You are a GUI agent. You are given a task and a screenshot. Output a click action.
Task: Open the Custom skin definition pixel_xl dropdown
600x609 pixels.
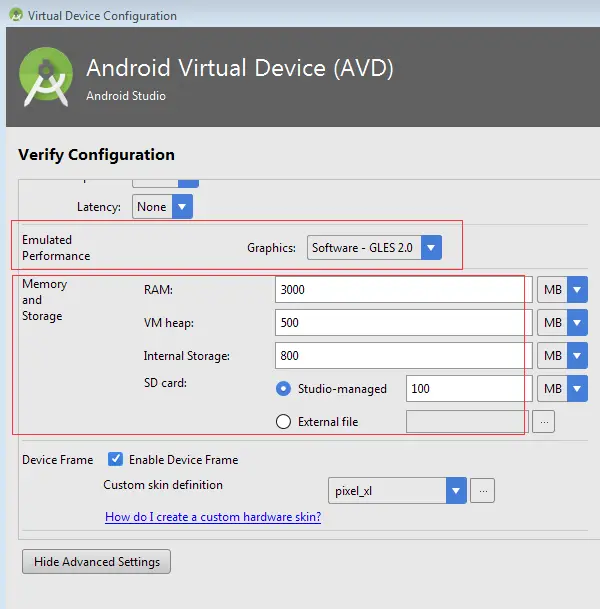[397, 491]
